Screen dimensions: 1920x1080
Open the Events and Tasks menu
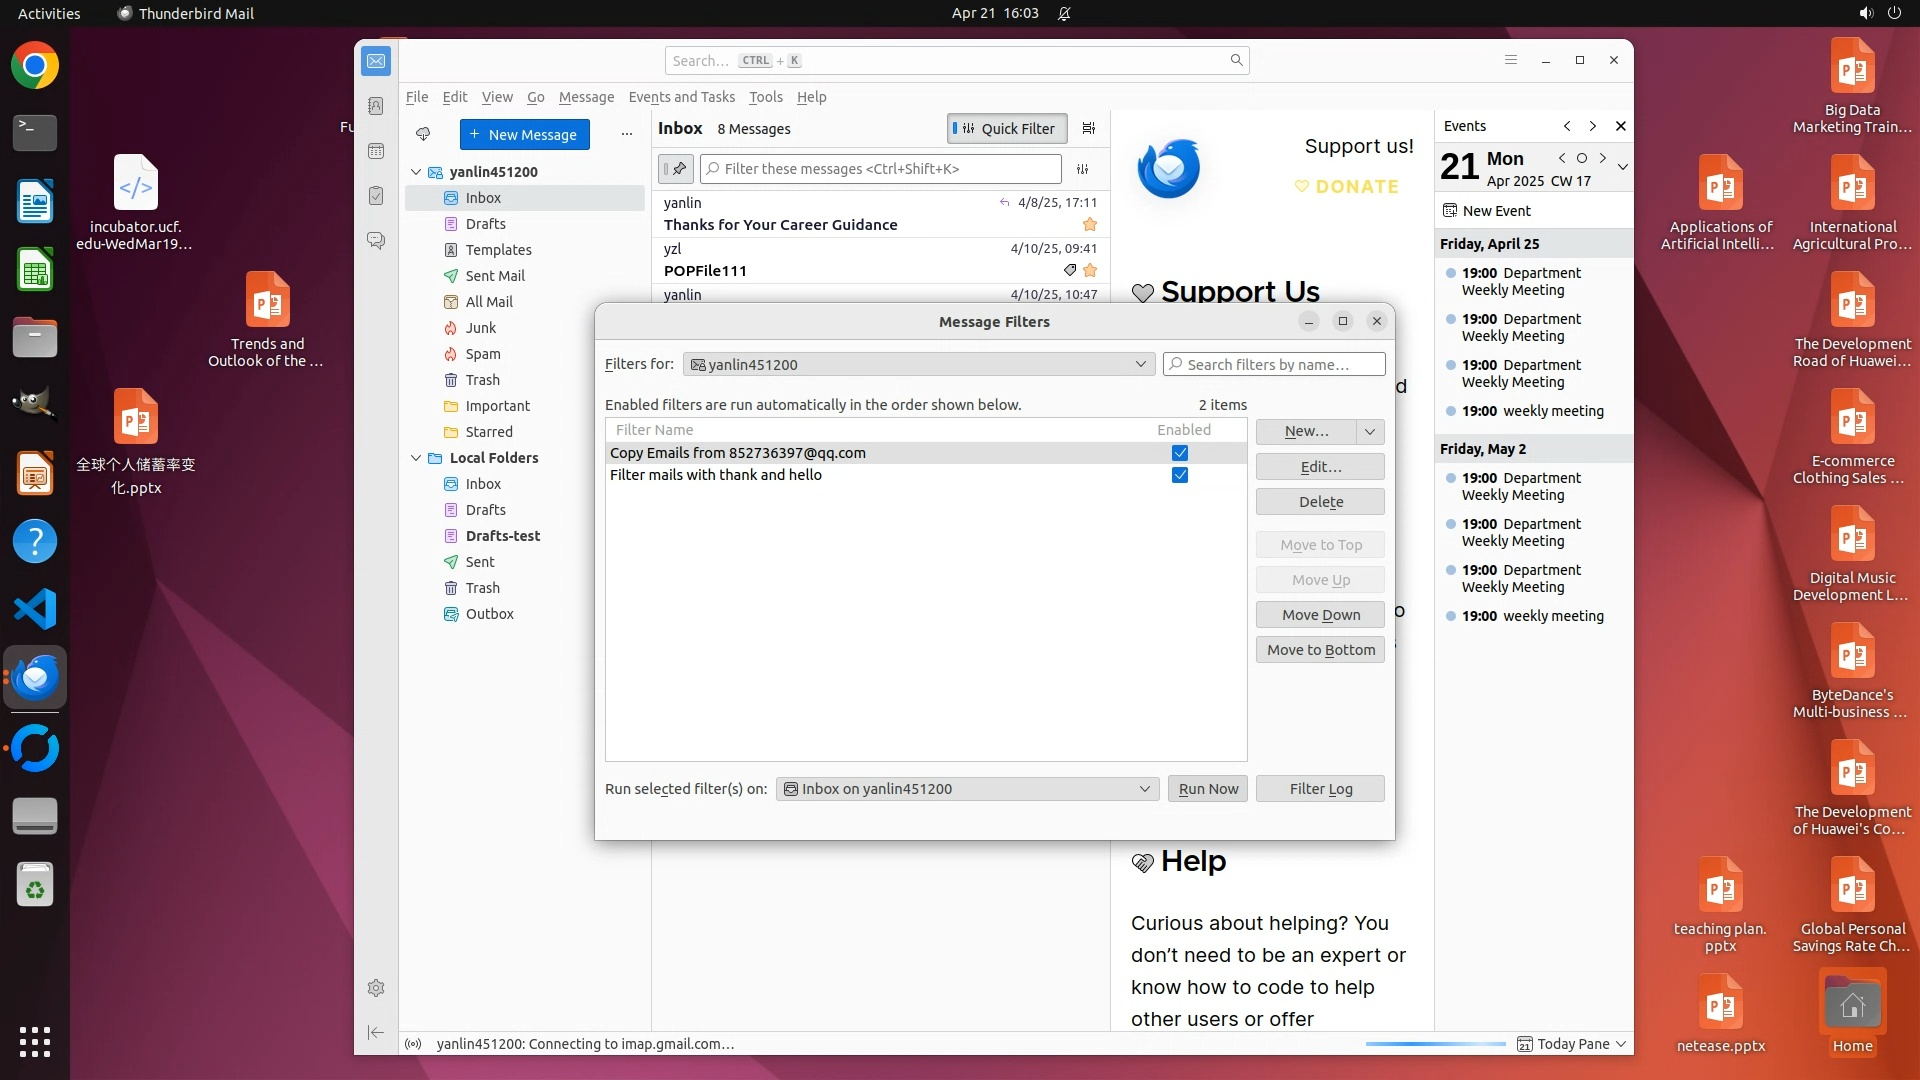point(681,97)
